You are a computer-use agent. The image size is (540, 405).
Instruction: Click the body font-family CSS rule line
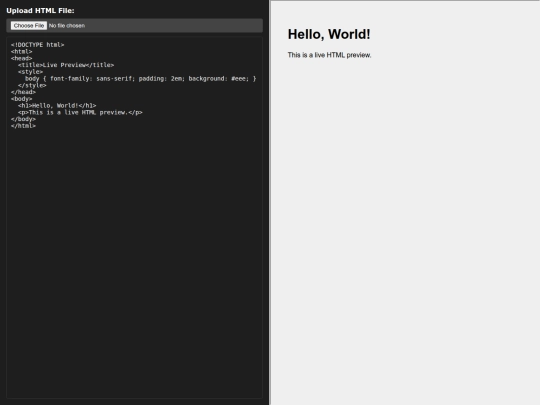(x=141, y=79)
